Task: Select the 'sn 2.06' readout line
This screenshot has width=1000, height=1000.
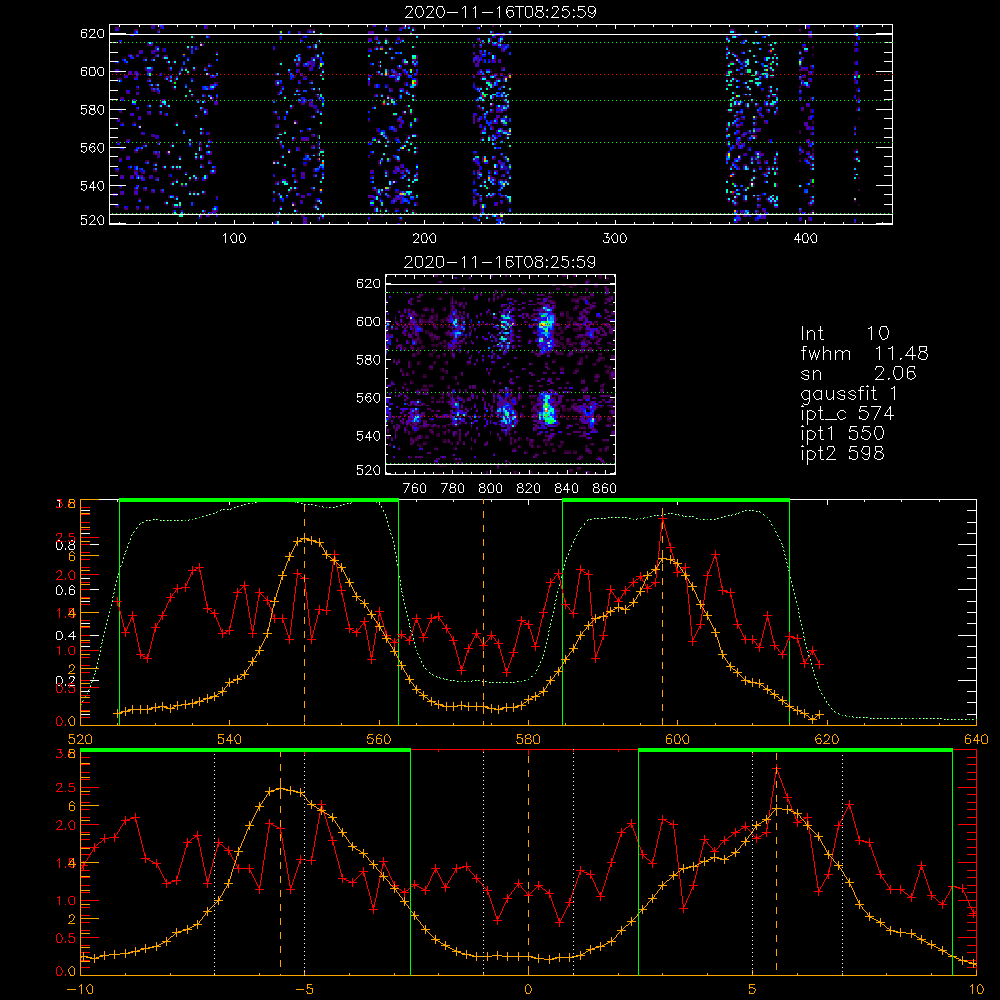Action: (x=858, y=373)
